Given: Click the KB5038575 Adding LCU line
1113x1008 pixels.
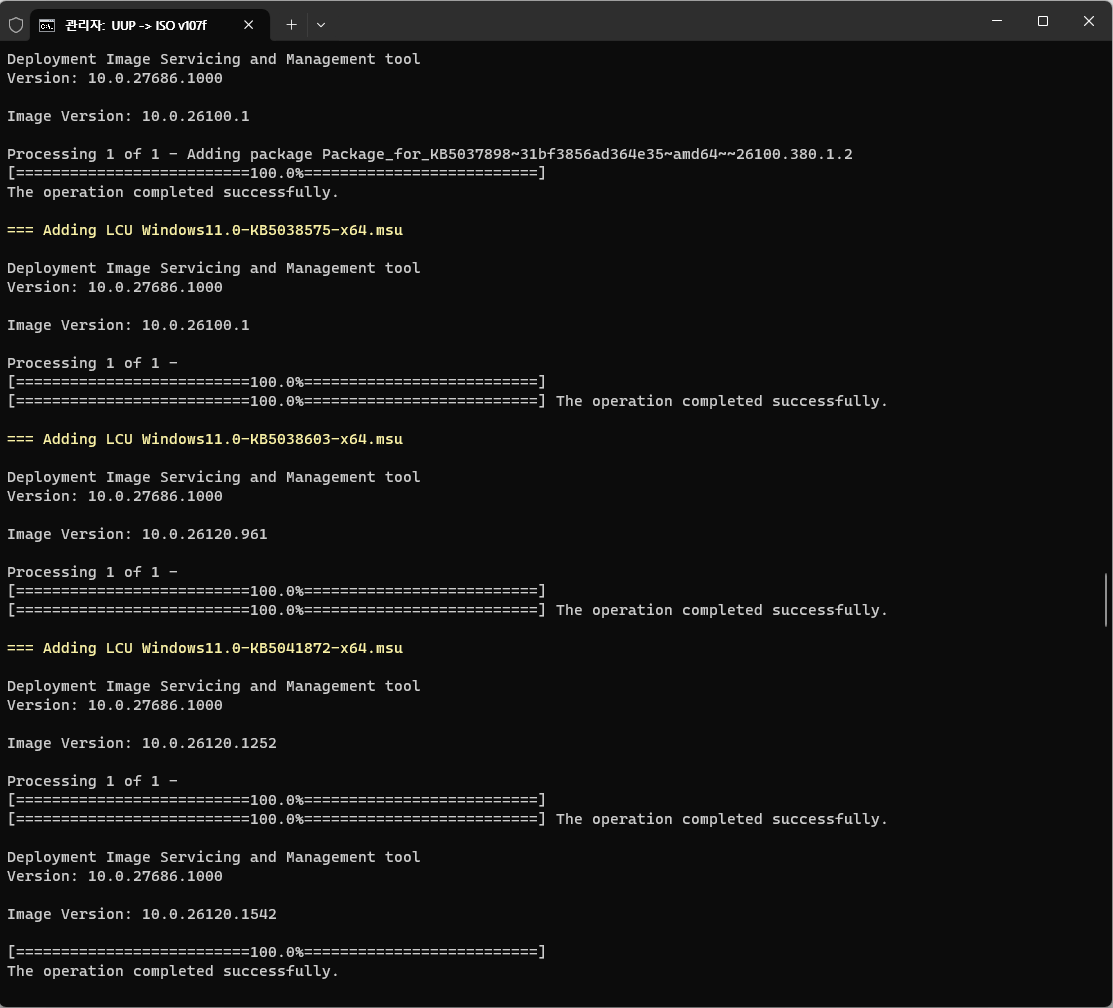Looking at the screenshot, I should pyautogui.click(x=204, y=230).
